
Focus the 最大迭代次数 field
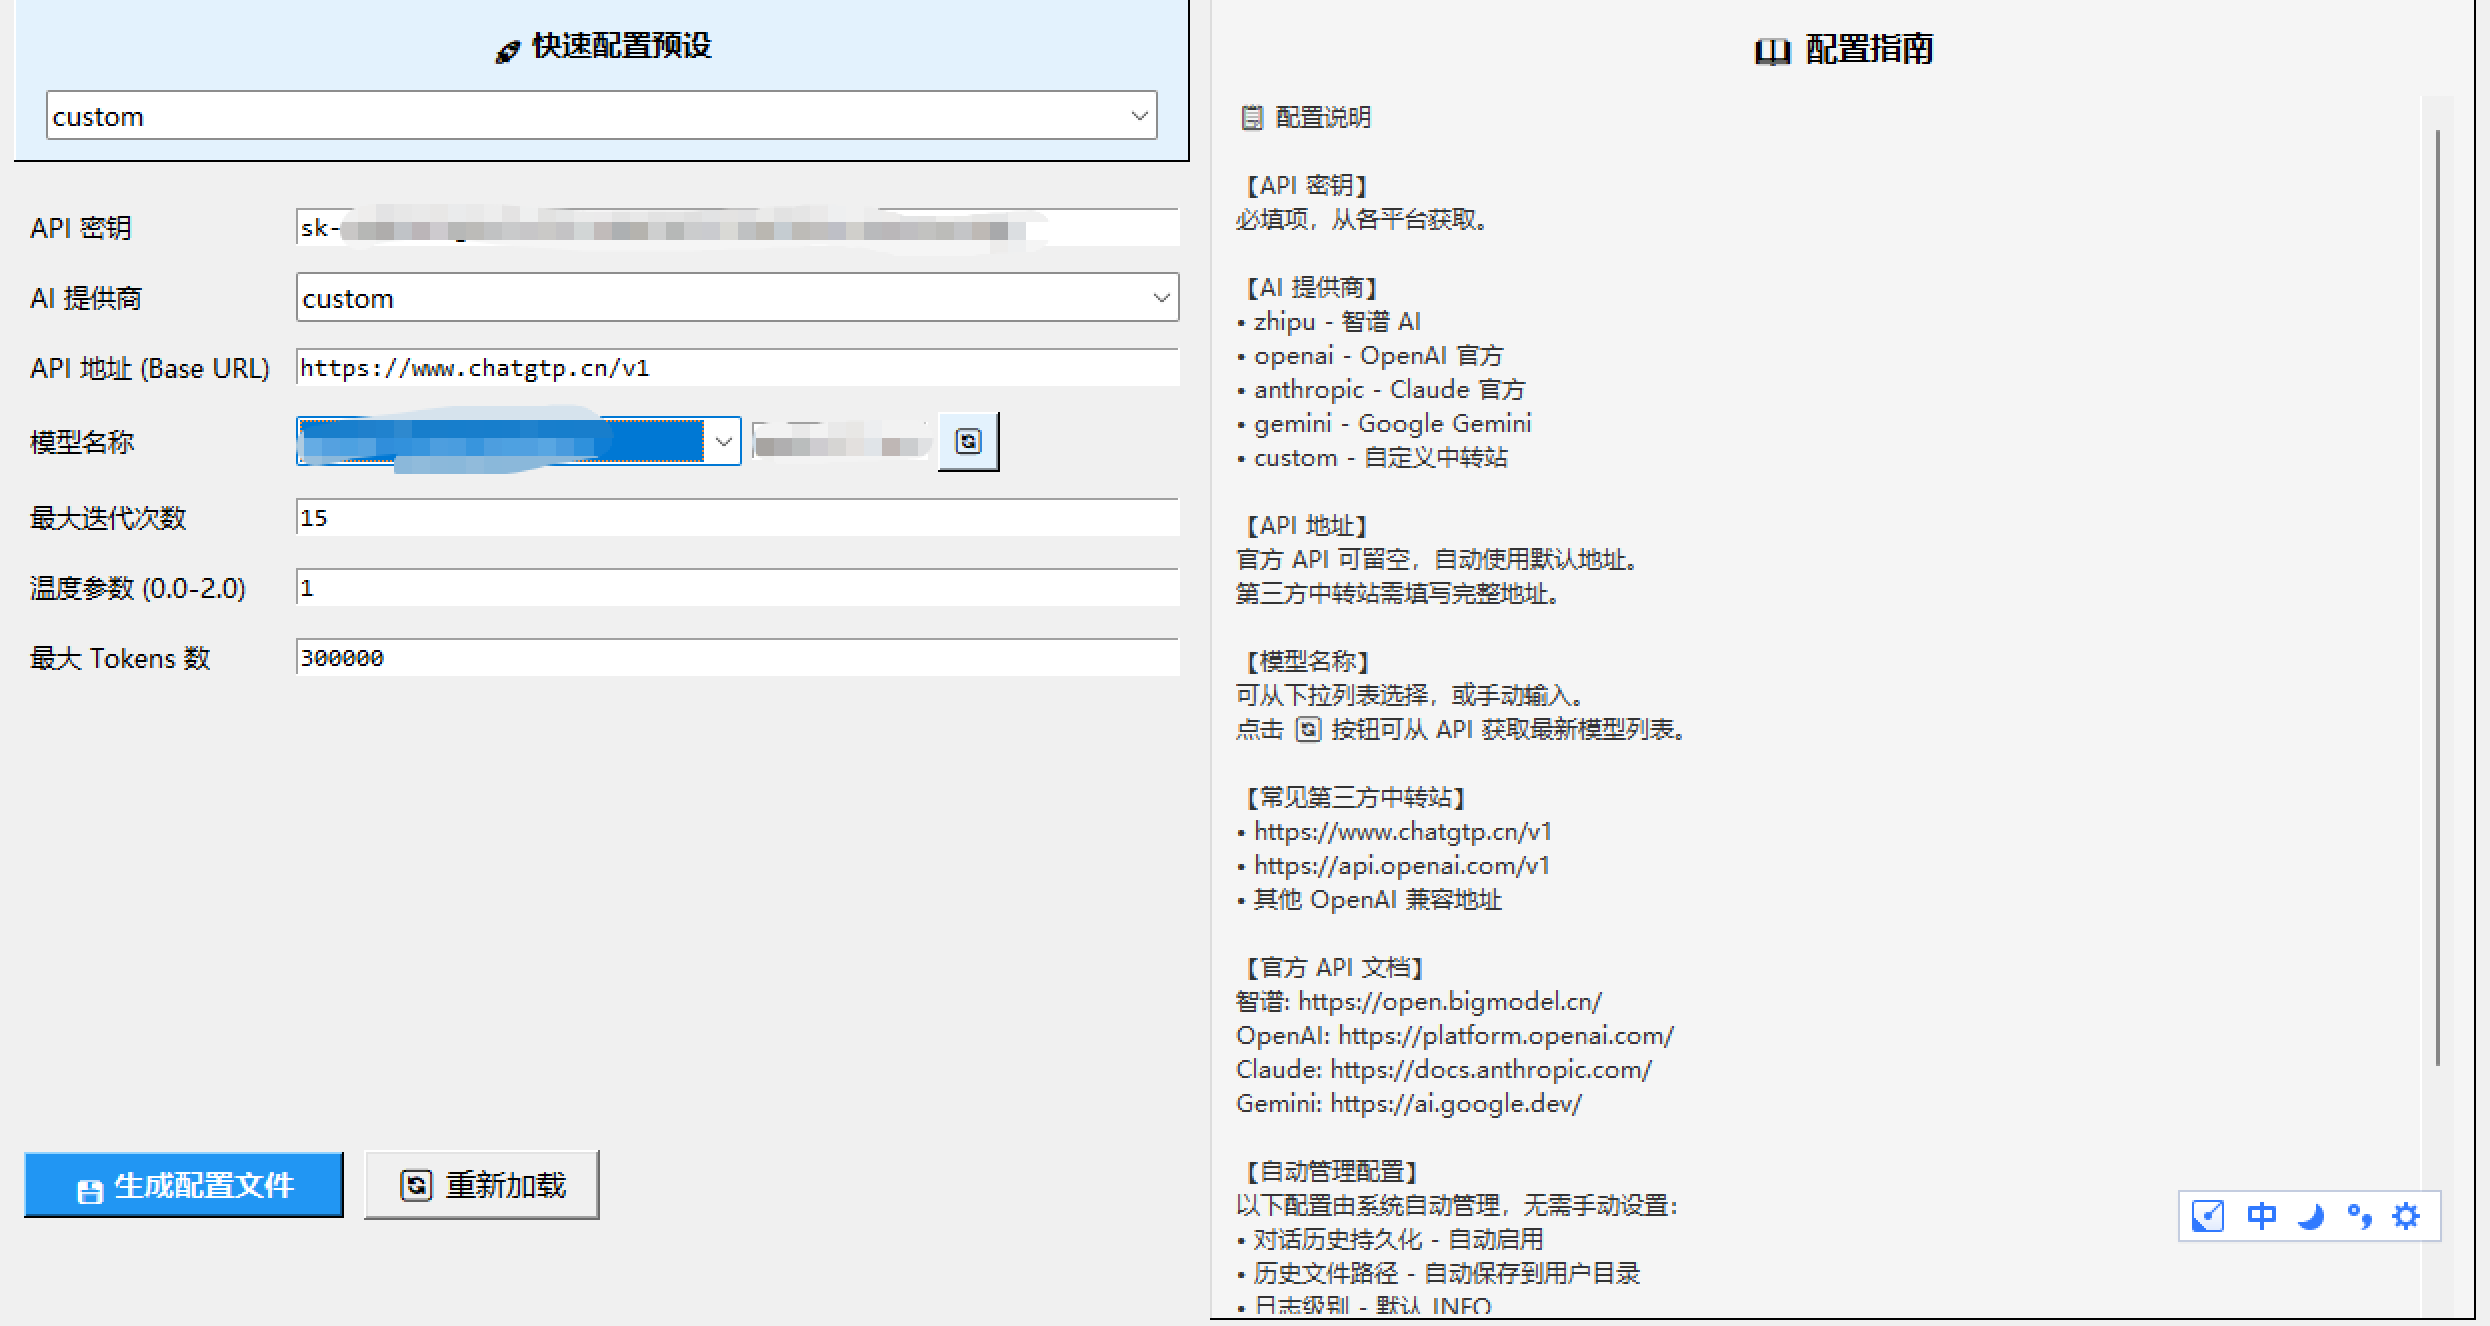click(x=737, y=518)
